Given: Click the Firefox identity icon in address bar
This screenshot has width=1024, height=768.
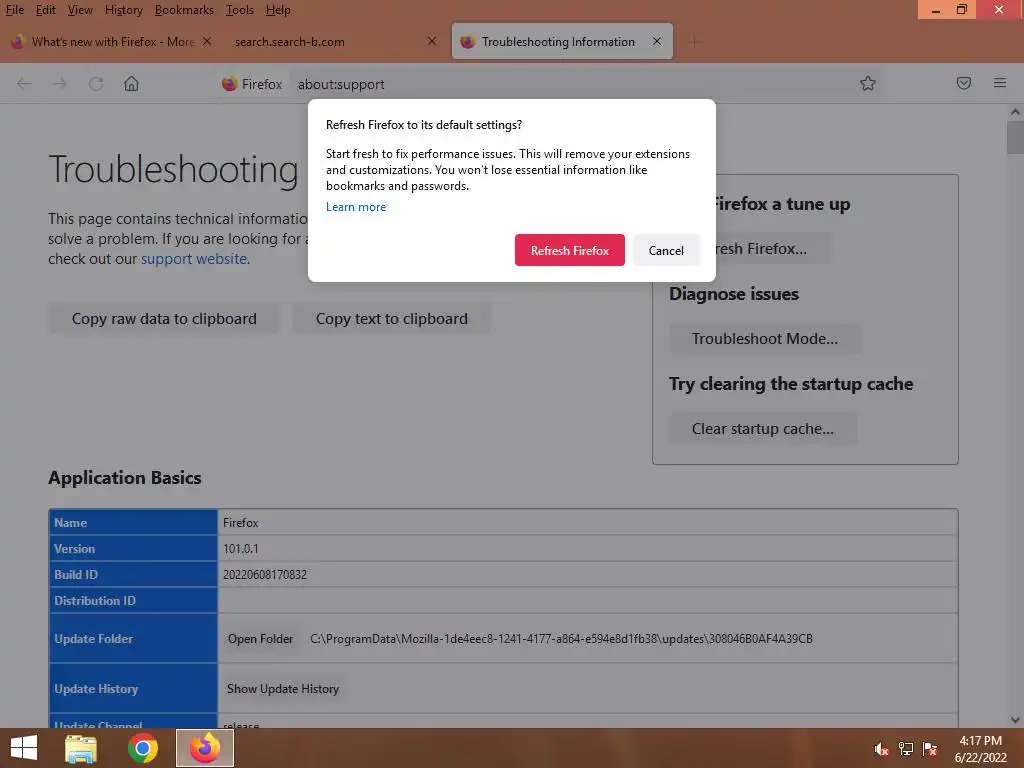Looking at the screenshot, I should [x=252, y=84].
